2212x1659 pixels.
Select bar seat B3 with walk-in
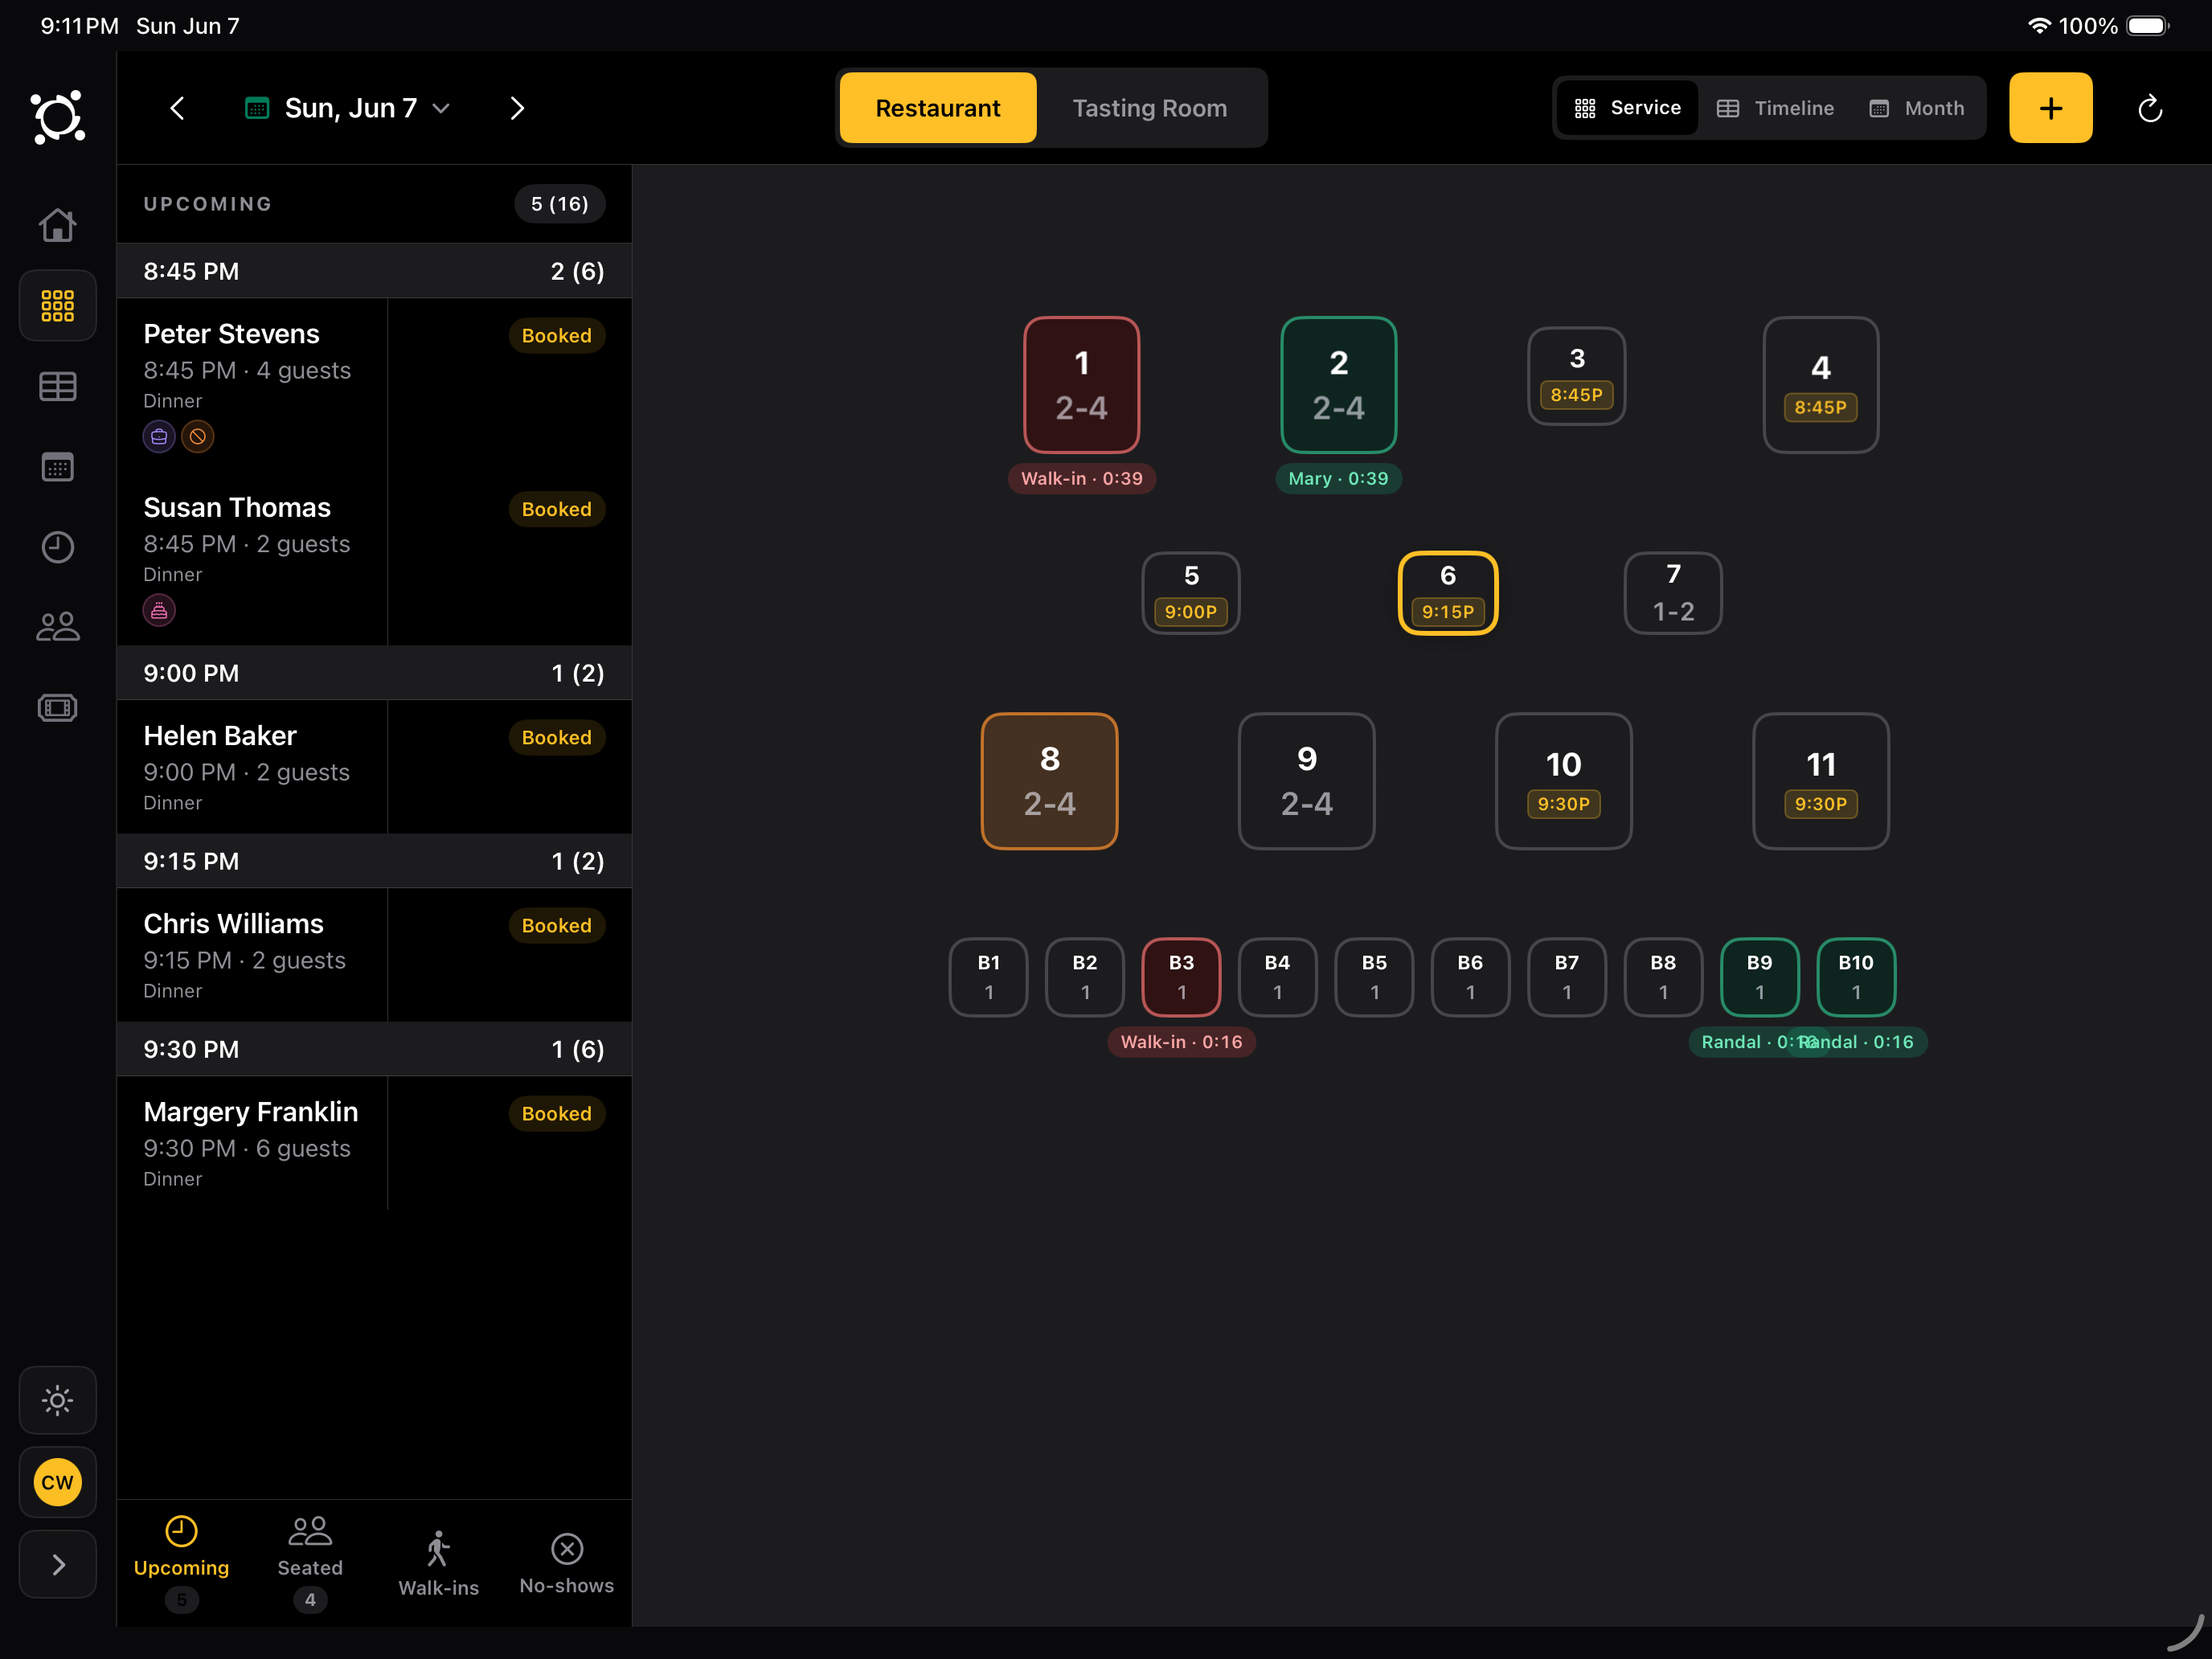[1181, 977]
